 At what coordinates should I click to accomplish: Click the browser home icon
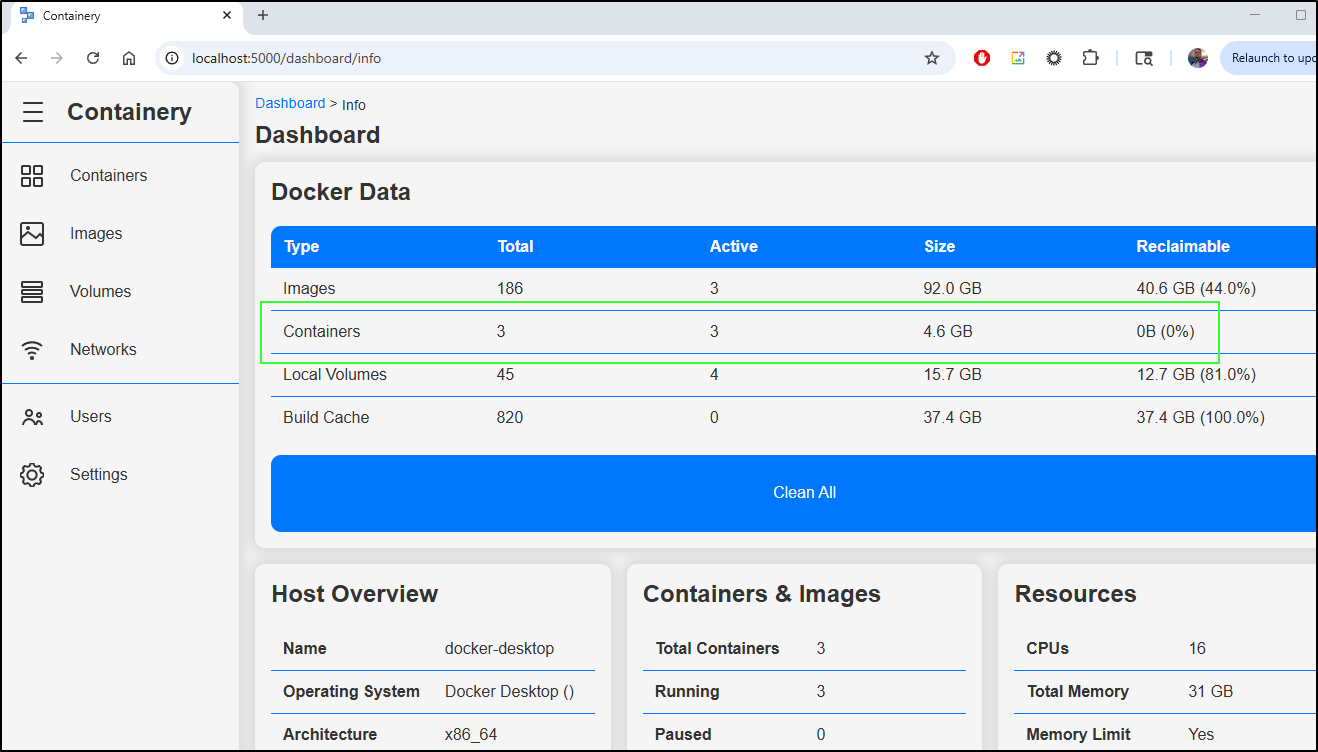point(129,58)
